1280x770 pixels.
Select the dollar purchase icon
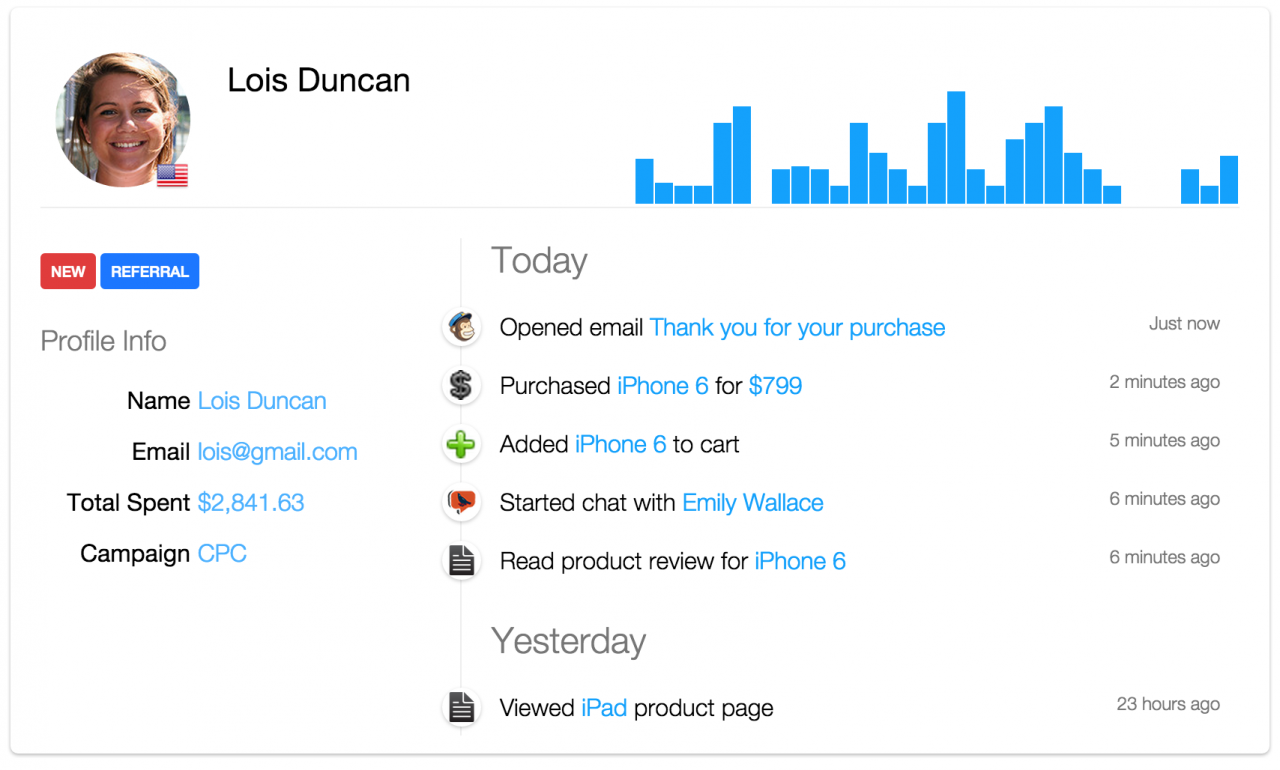[461, 385]
